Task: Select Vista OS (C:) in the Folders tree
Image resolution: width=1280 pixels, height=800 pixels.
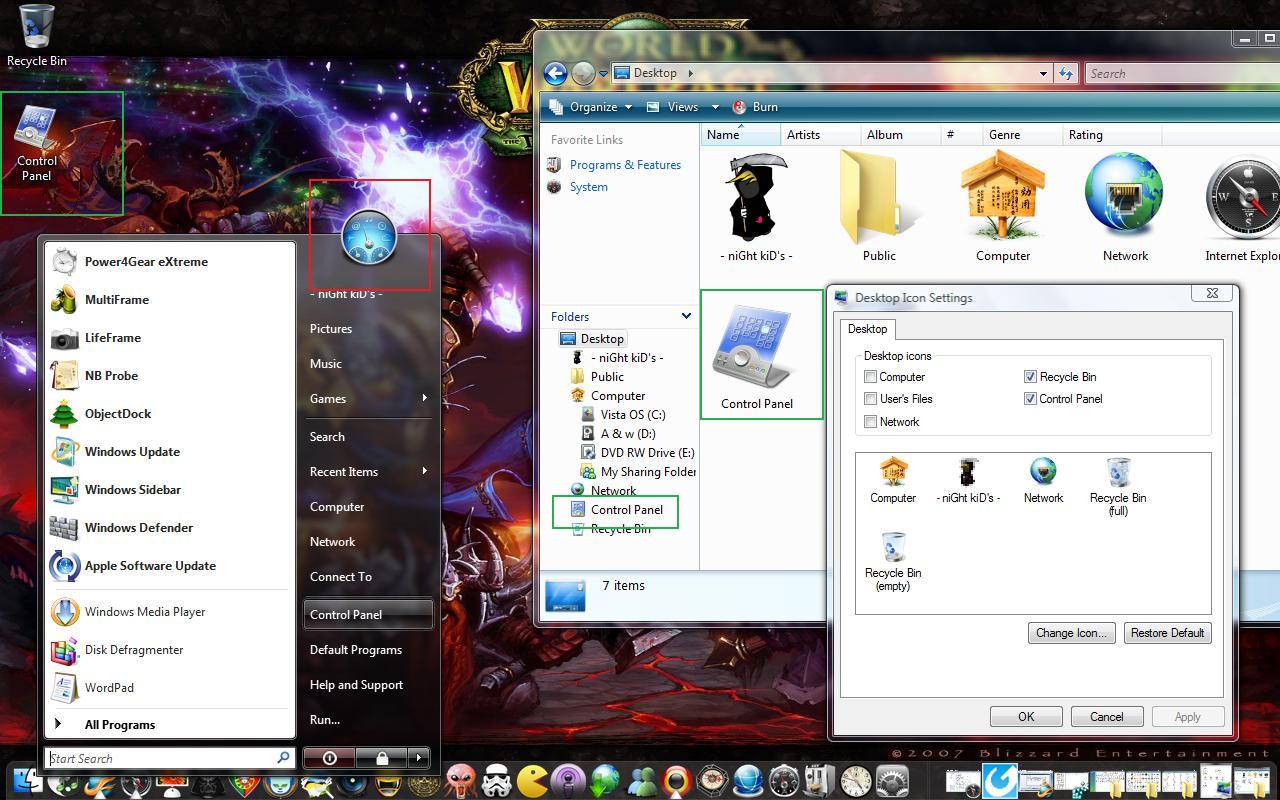Action: pyautogui.click(x=633, y=415)
